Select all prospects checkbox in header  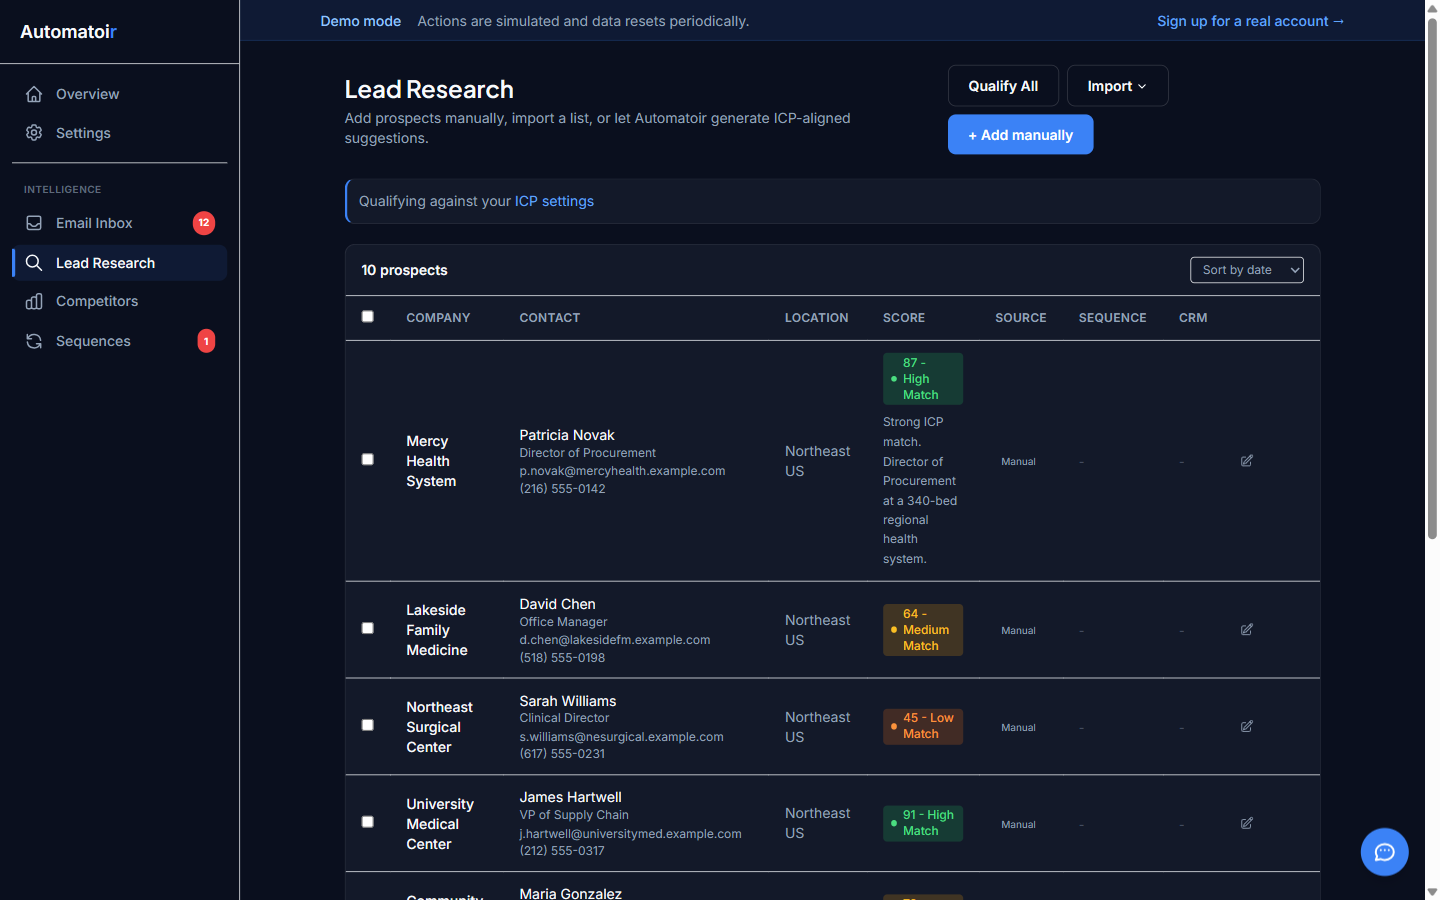point(367,316)
